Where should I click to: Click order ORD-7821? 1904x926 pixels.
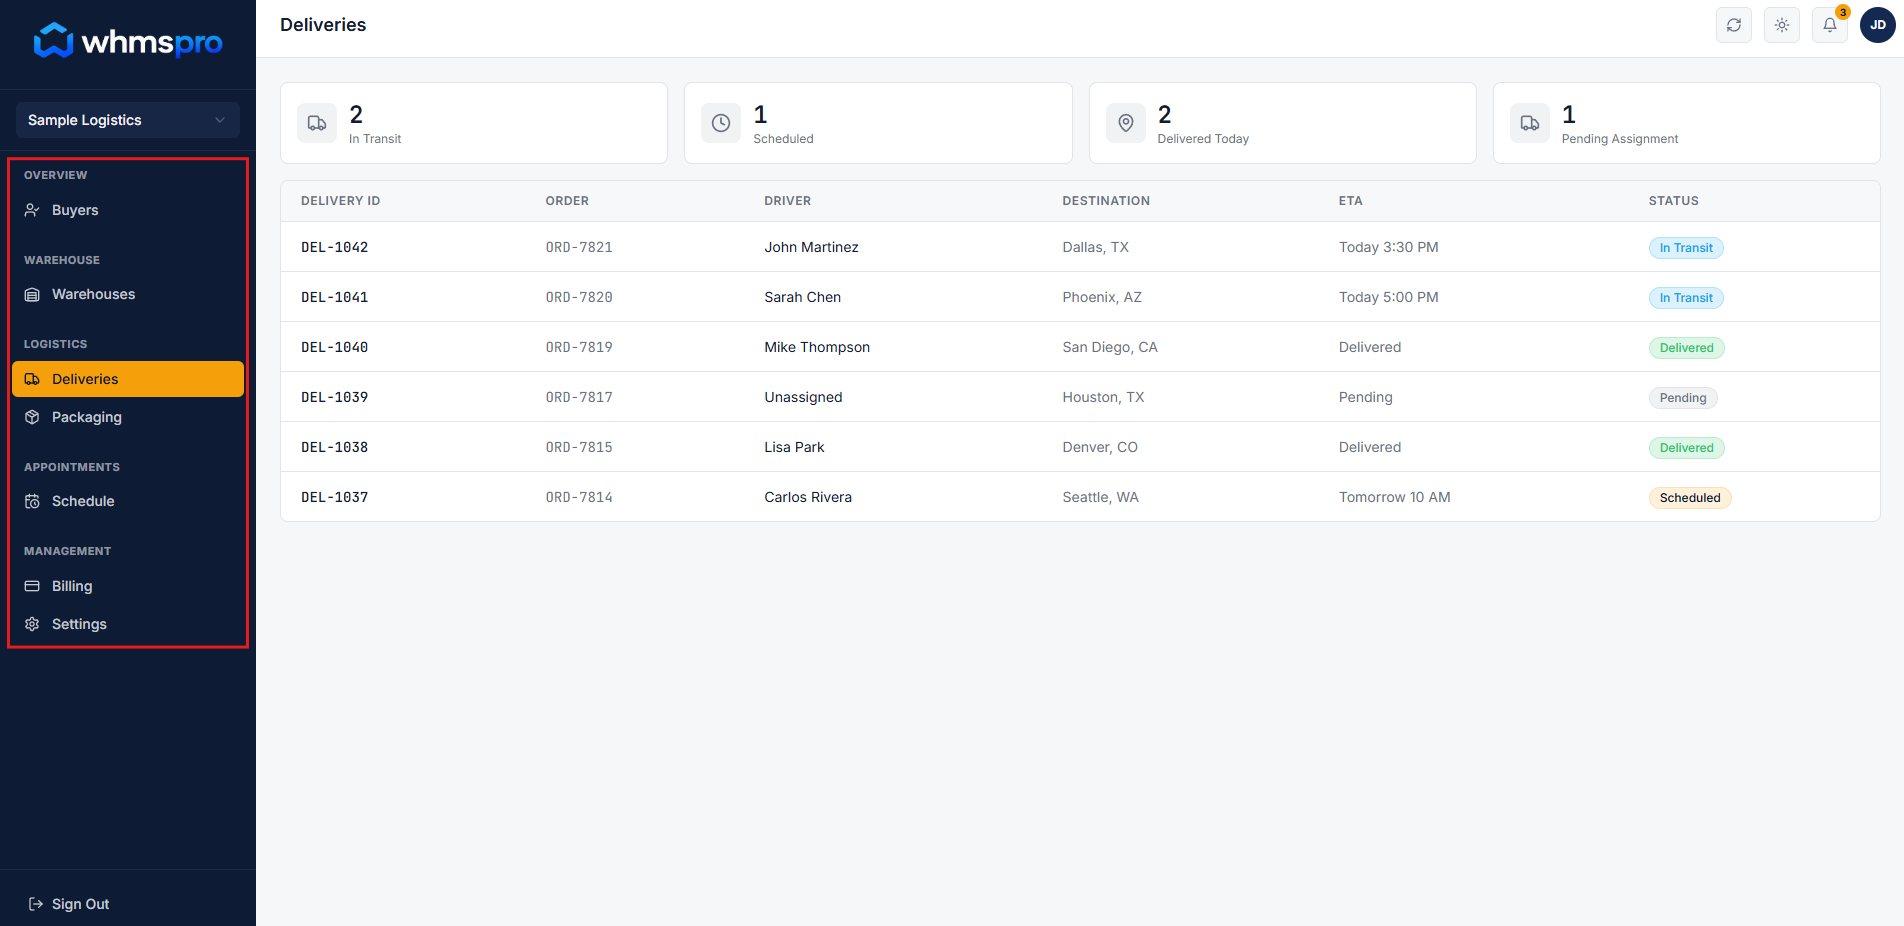point(579,247)
